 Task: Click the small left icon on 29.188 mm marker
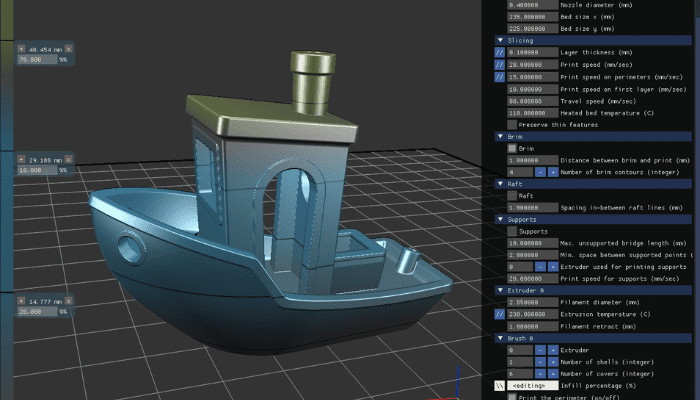21,159
